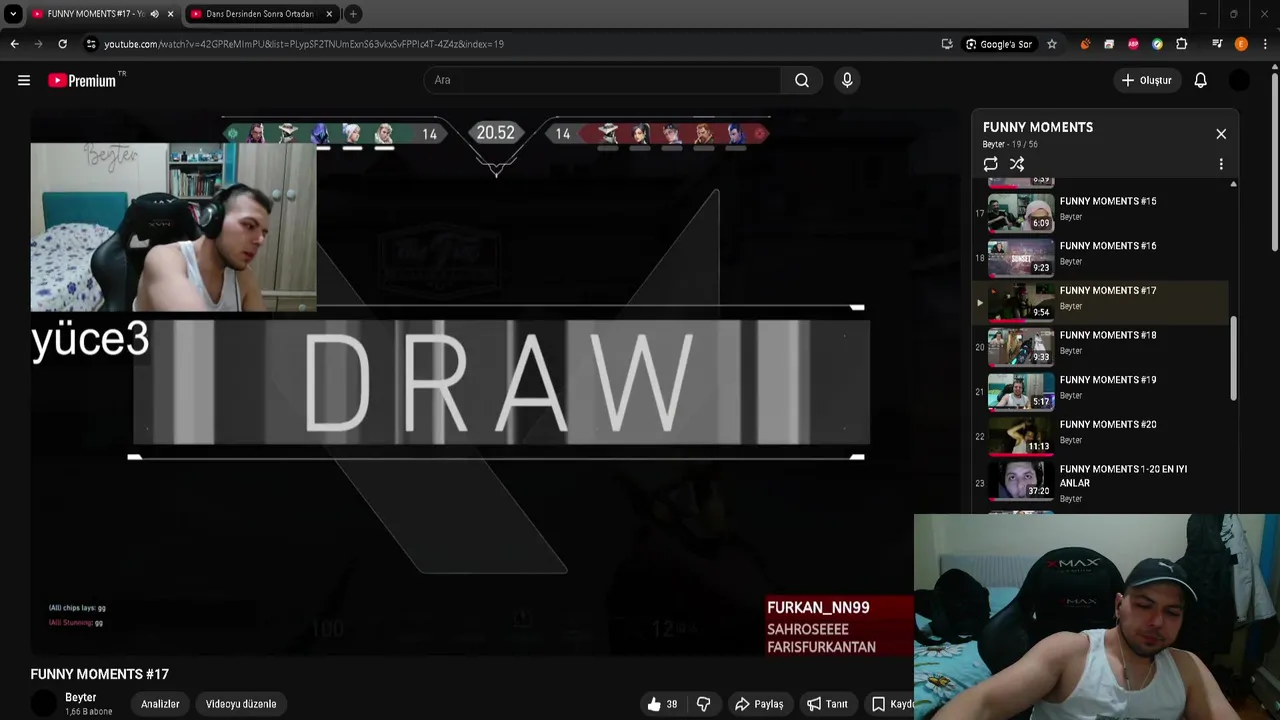Click the install app icon in address bar
1280x720 pixels.
pos(947,44)
